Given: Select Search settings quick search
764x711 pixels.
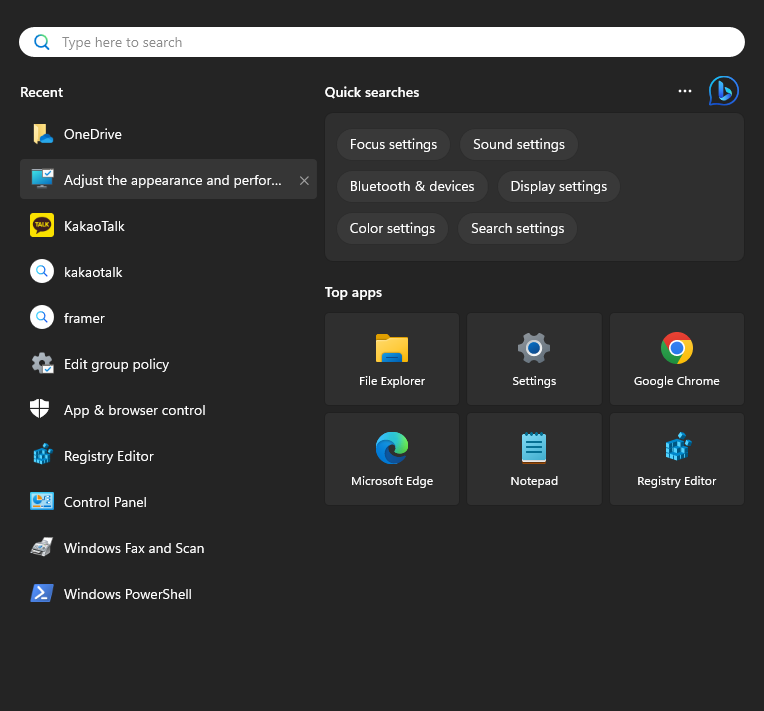Looking at the screenshot, I should coord(517,229).
